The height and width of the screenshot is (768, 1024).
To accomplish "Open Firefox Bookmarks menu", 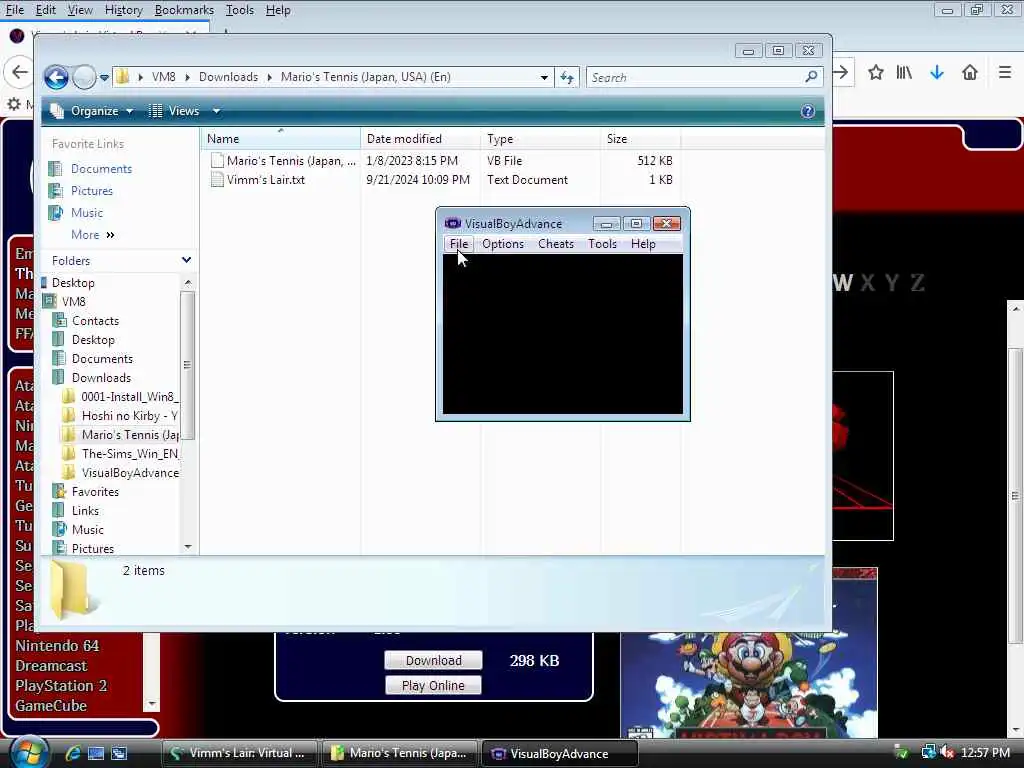I will [x=184, y=10].
